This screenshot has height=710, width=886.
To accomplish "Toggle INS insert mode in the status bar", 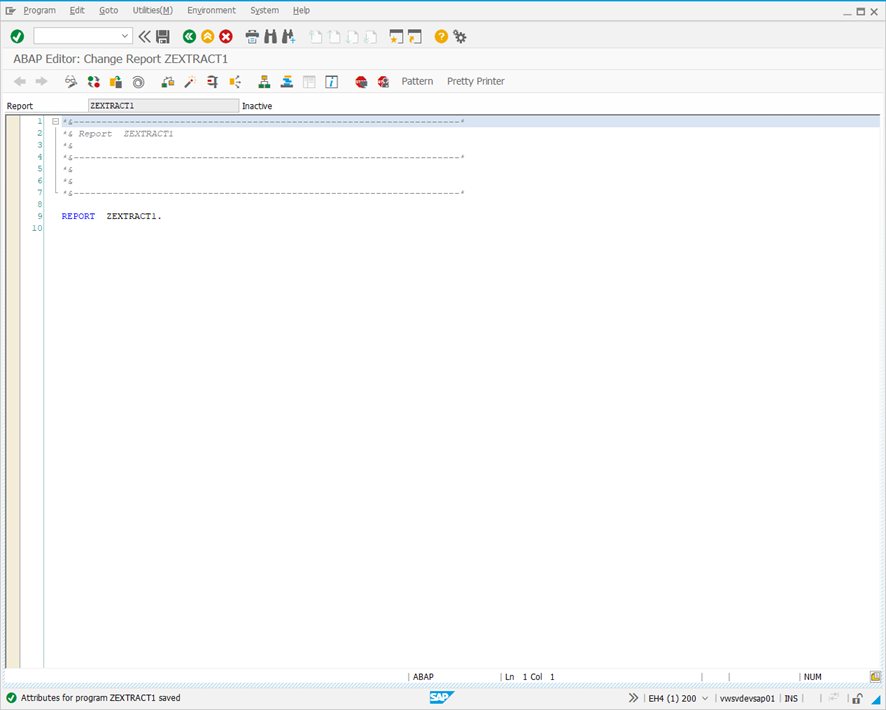I will pyautogui.click(x=790, y=698).
